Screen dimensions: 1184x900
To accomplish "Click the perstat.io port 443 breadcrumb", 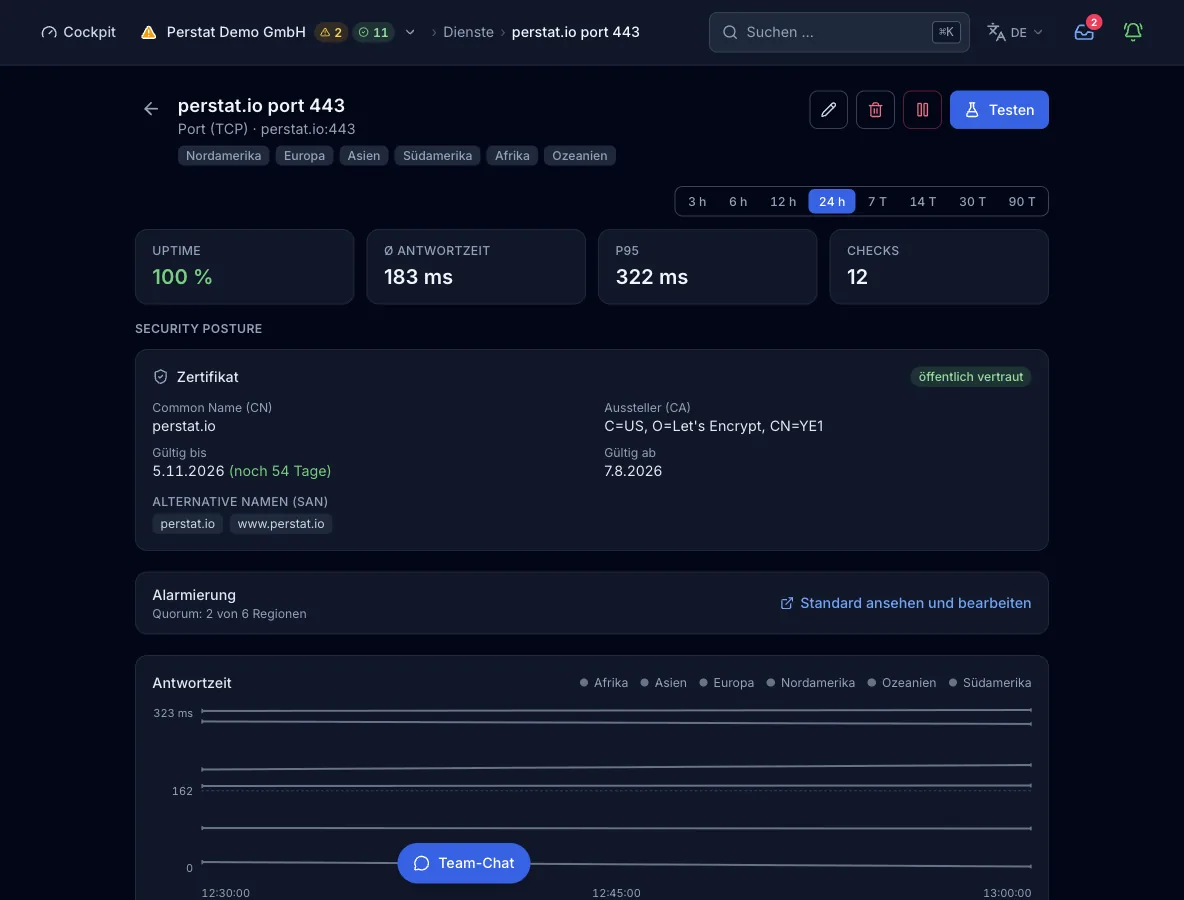I will 575,32.
